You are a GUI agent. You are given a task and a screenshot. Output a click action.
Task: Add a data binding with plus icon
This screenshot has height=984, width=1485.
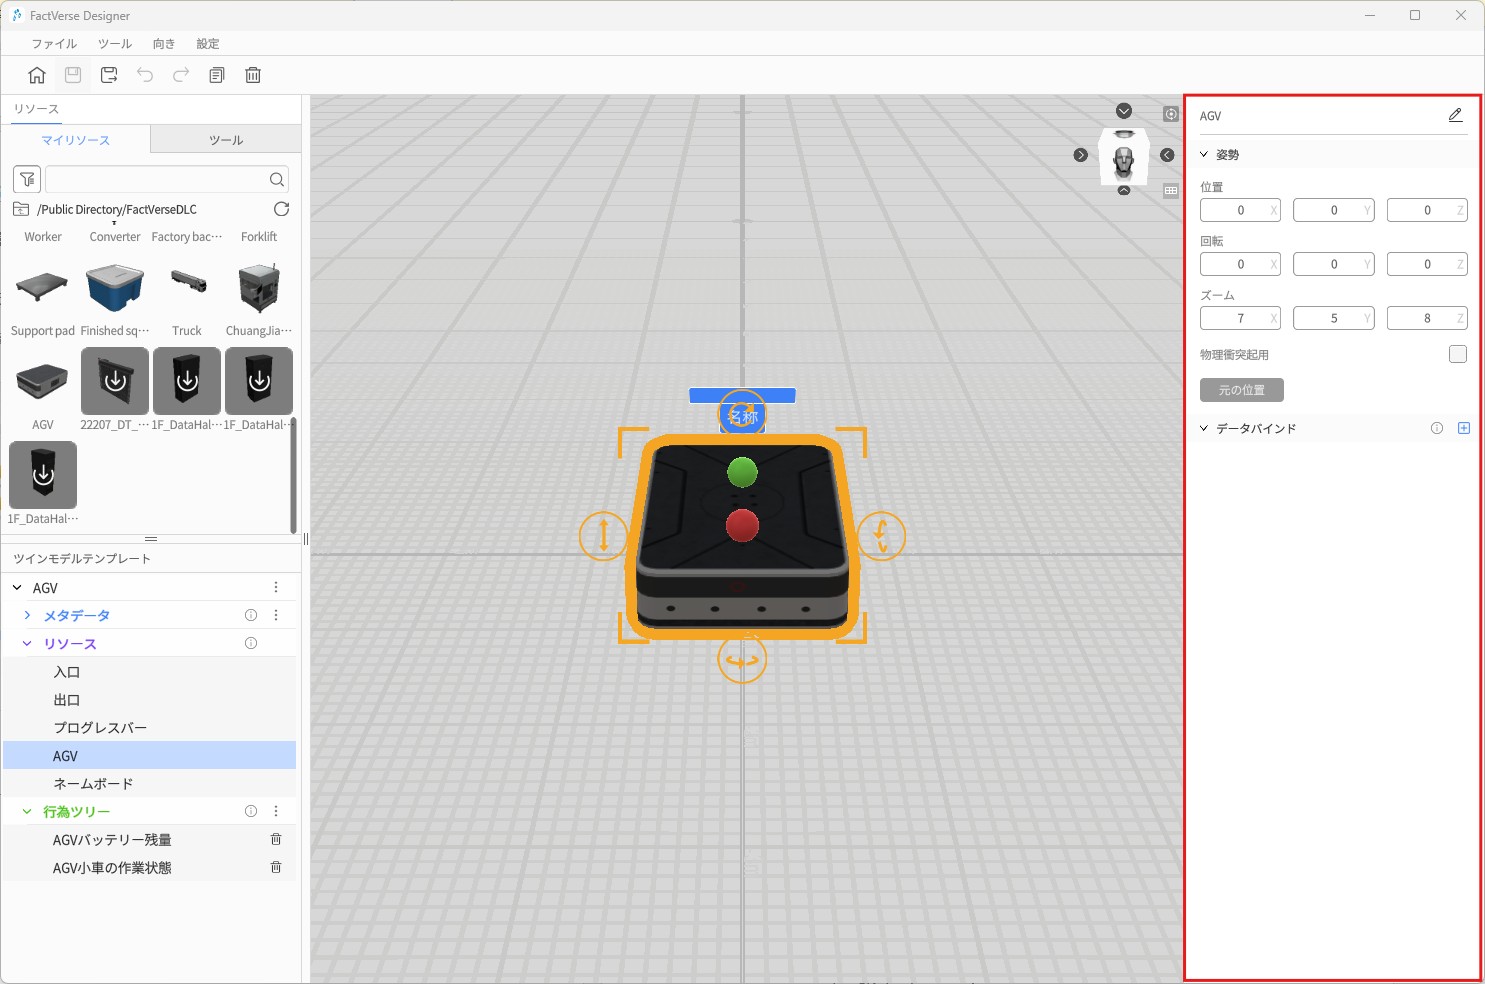click(x=1464, y=428)
